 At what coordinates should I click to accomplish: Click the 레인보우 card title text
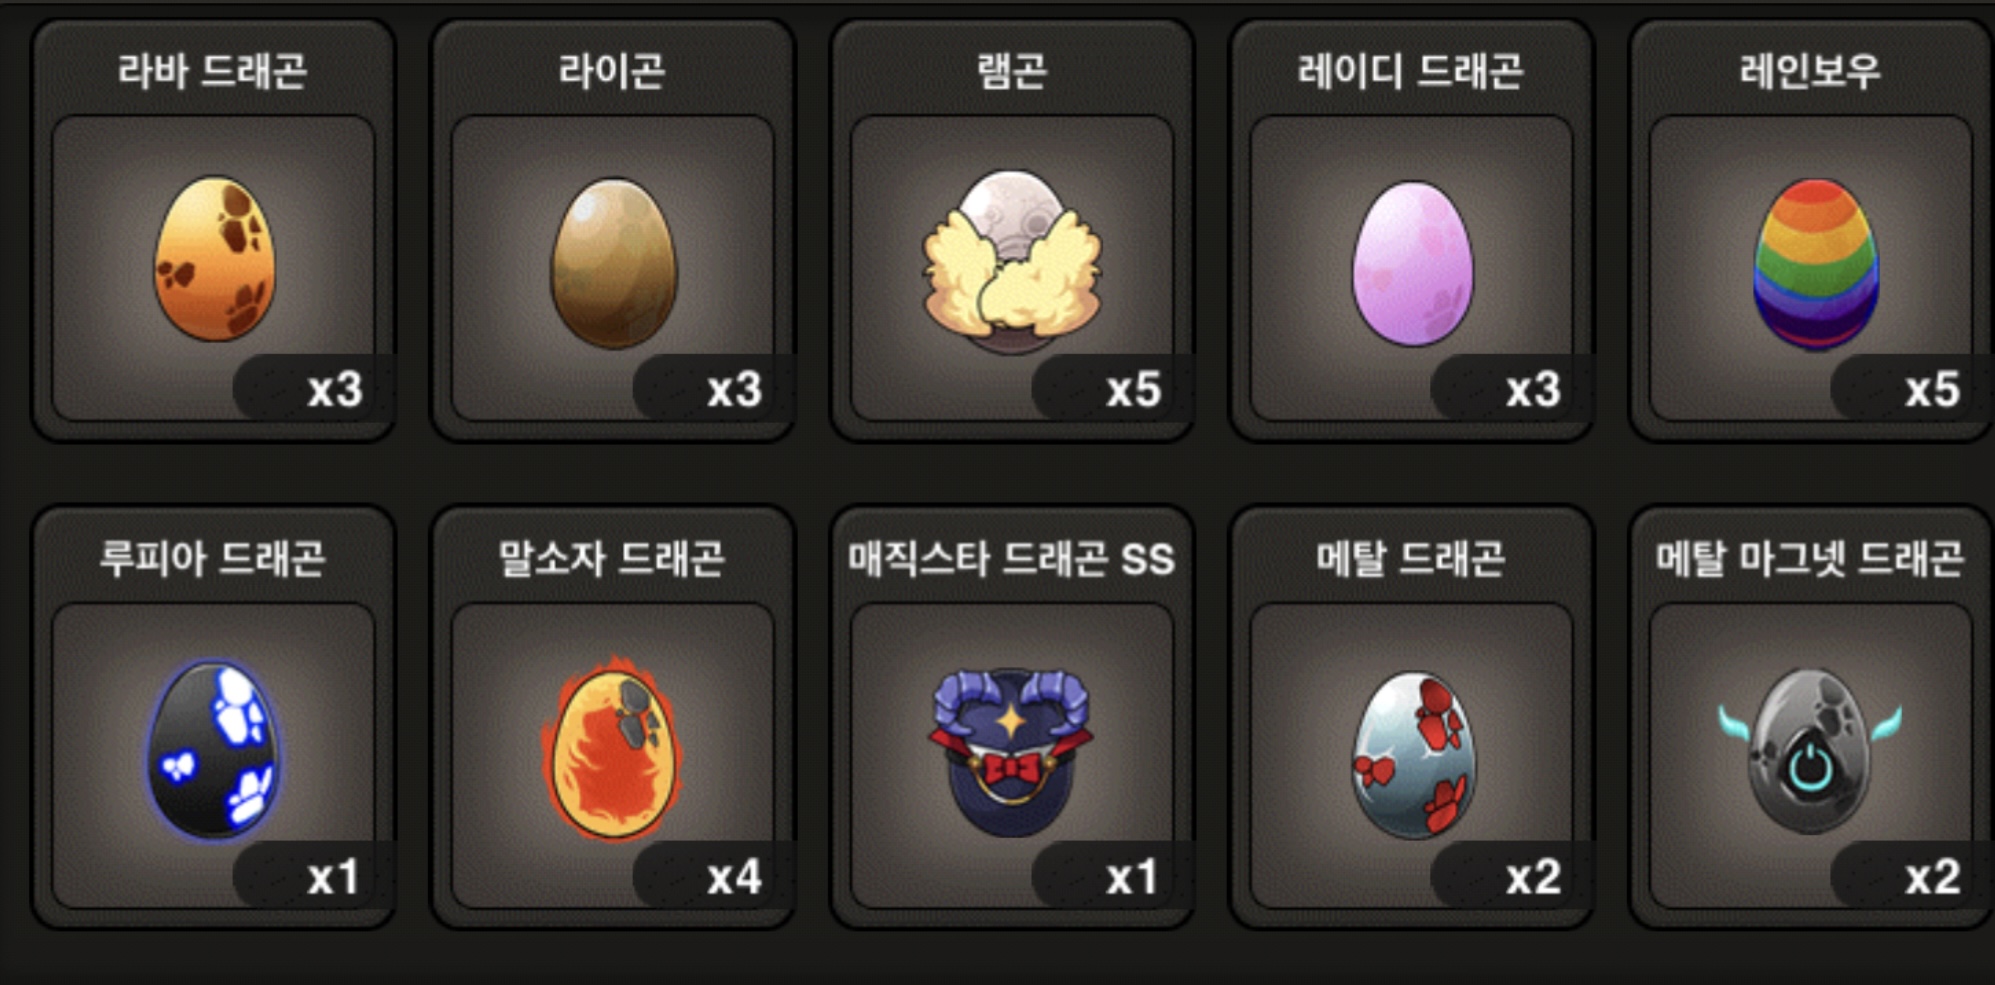point(1810,71)
